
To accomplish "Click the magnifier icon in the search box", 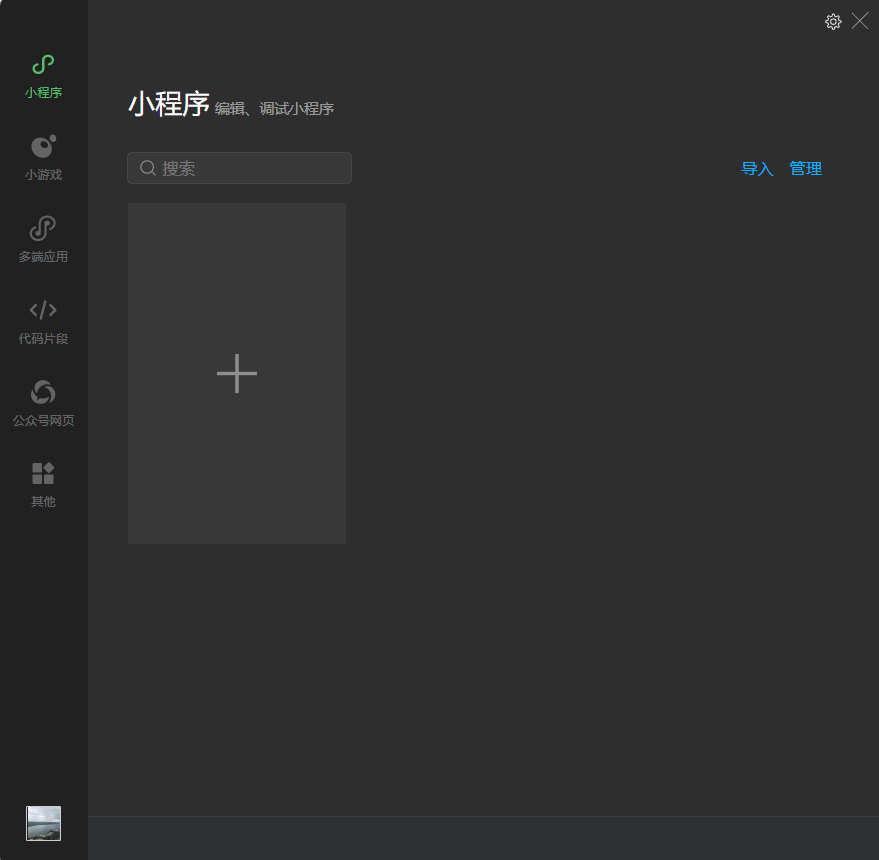I will [148, 168].
